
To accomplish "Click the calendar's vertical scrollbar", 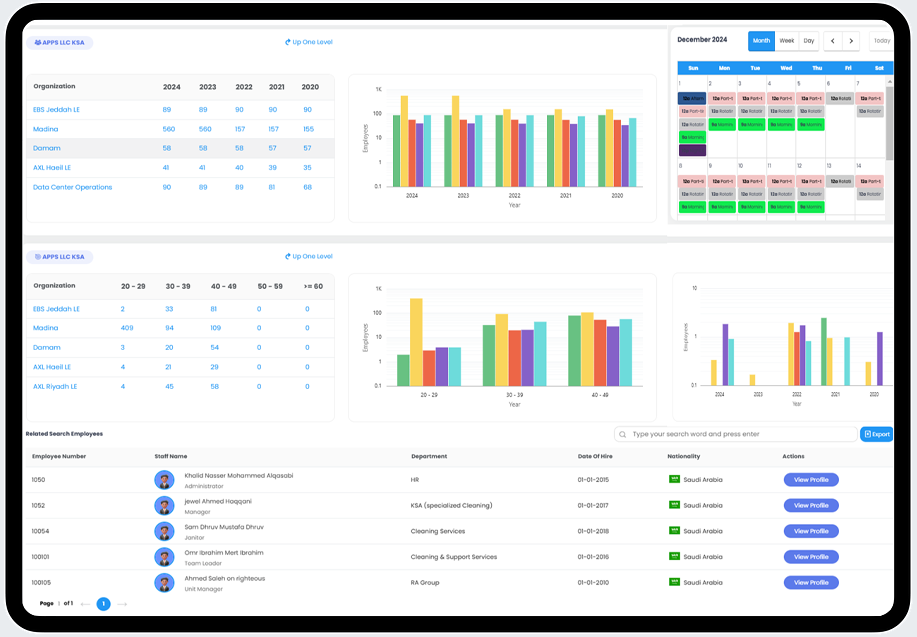I will pyautogui.click(x=890, y=120).
